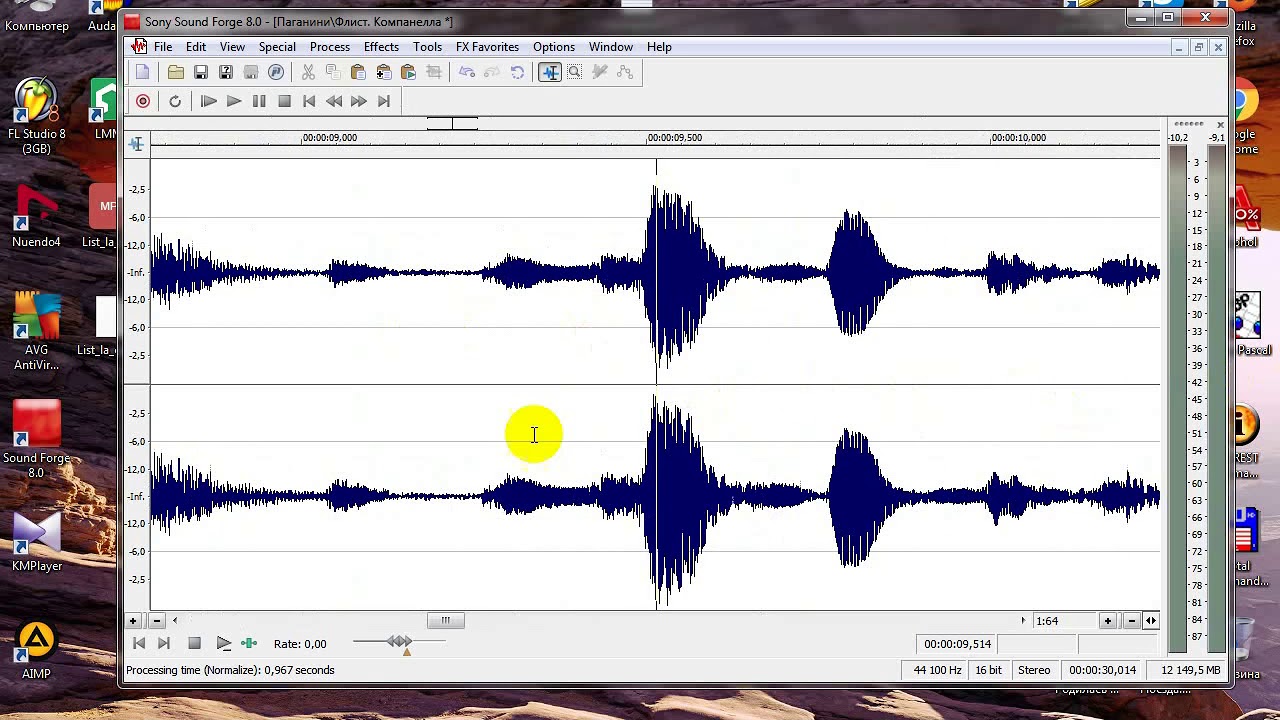Screen dimensions: 1280x720
Task: Start recording with the red Record button
Action: pos(143,101)
